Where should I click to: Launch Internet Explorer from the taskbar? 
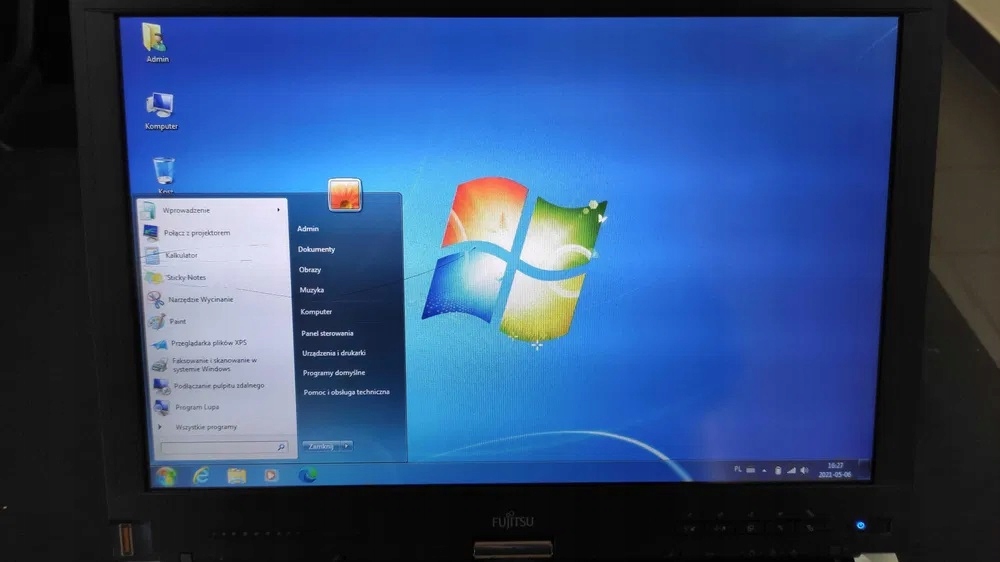coord(201,475)
